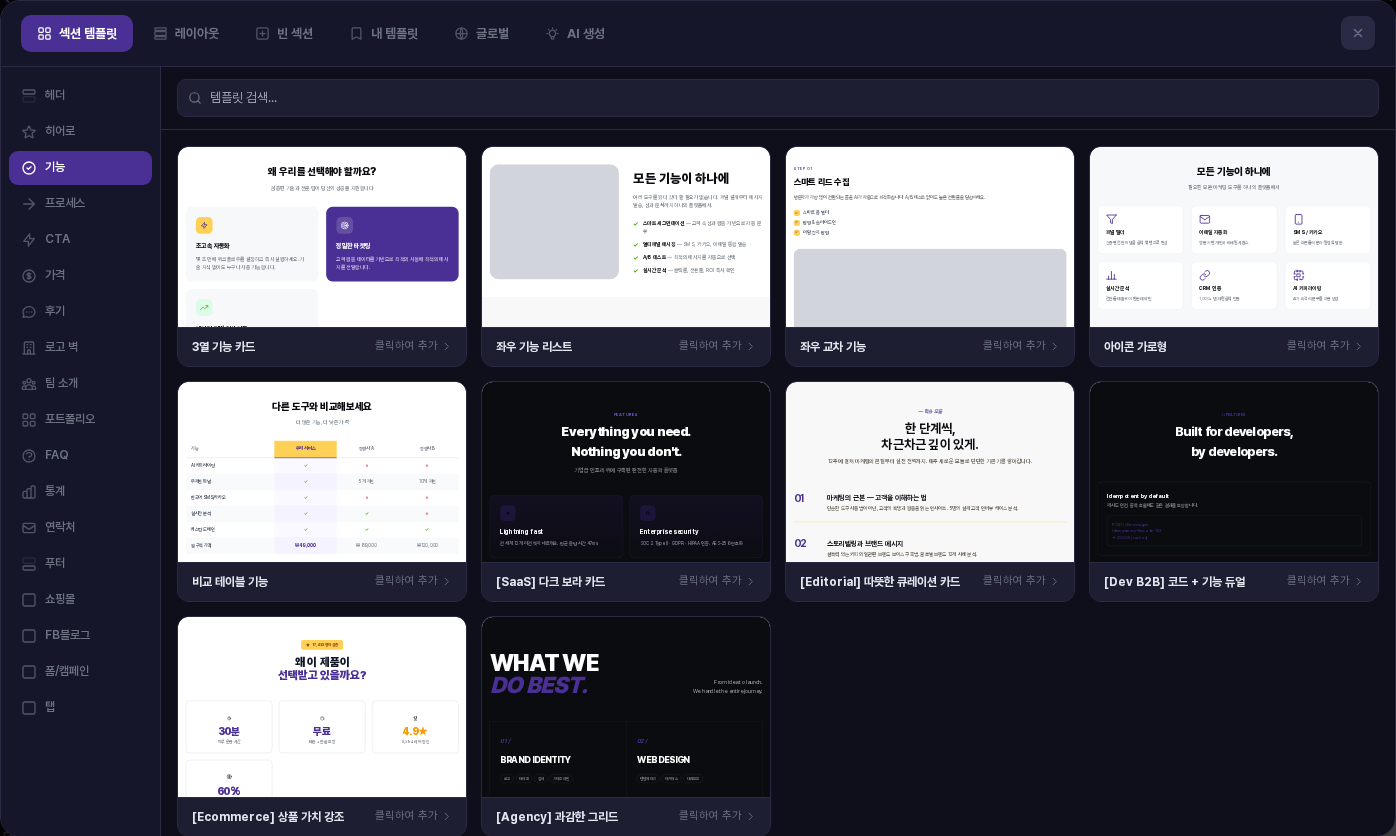1396x836 pixels.
Task: Click 클릭하여 추가 on 좌우 기능 리스트
Action: [717, 346]
